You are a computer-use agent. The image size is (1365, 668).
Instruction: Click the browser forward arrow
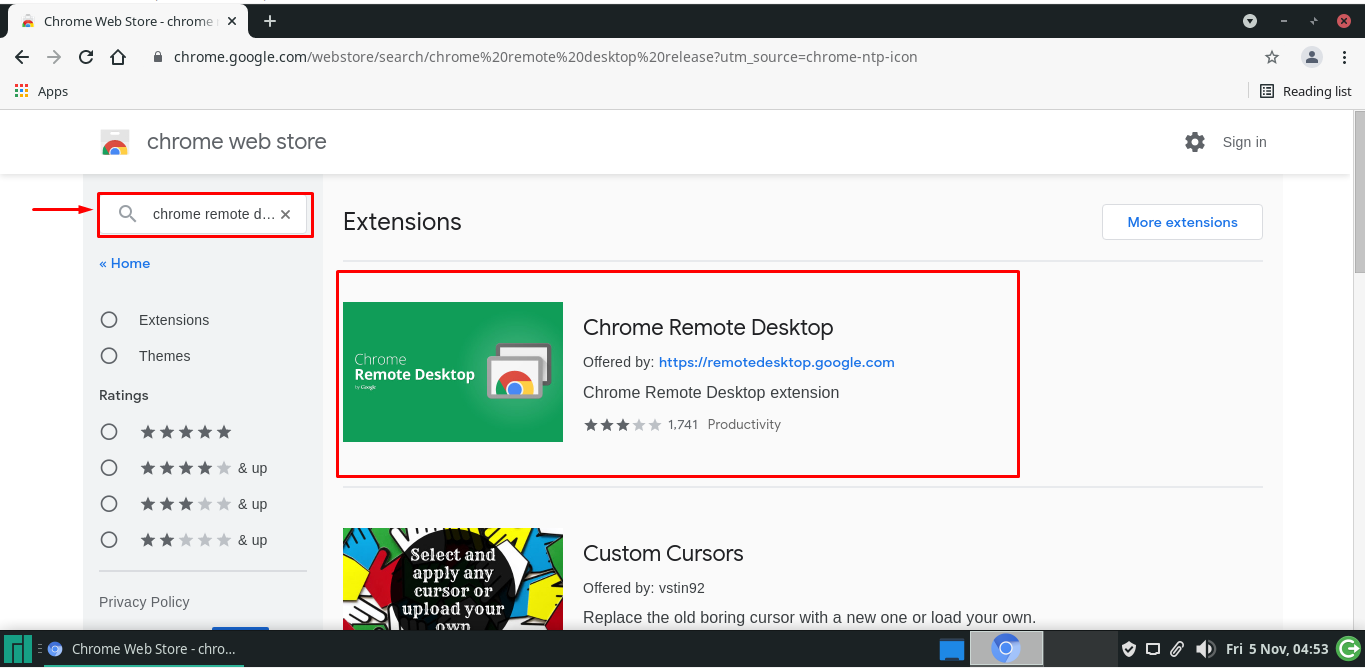click(54, 57)
